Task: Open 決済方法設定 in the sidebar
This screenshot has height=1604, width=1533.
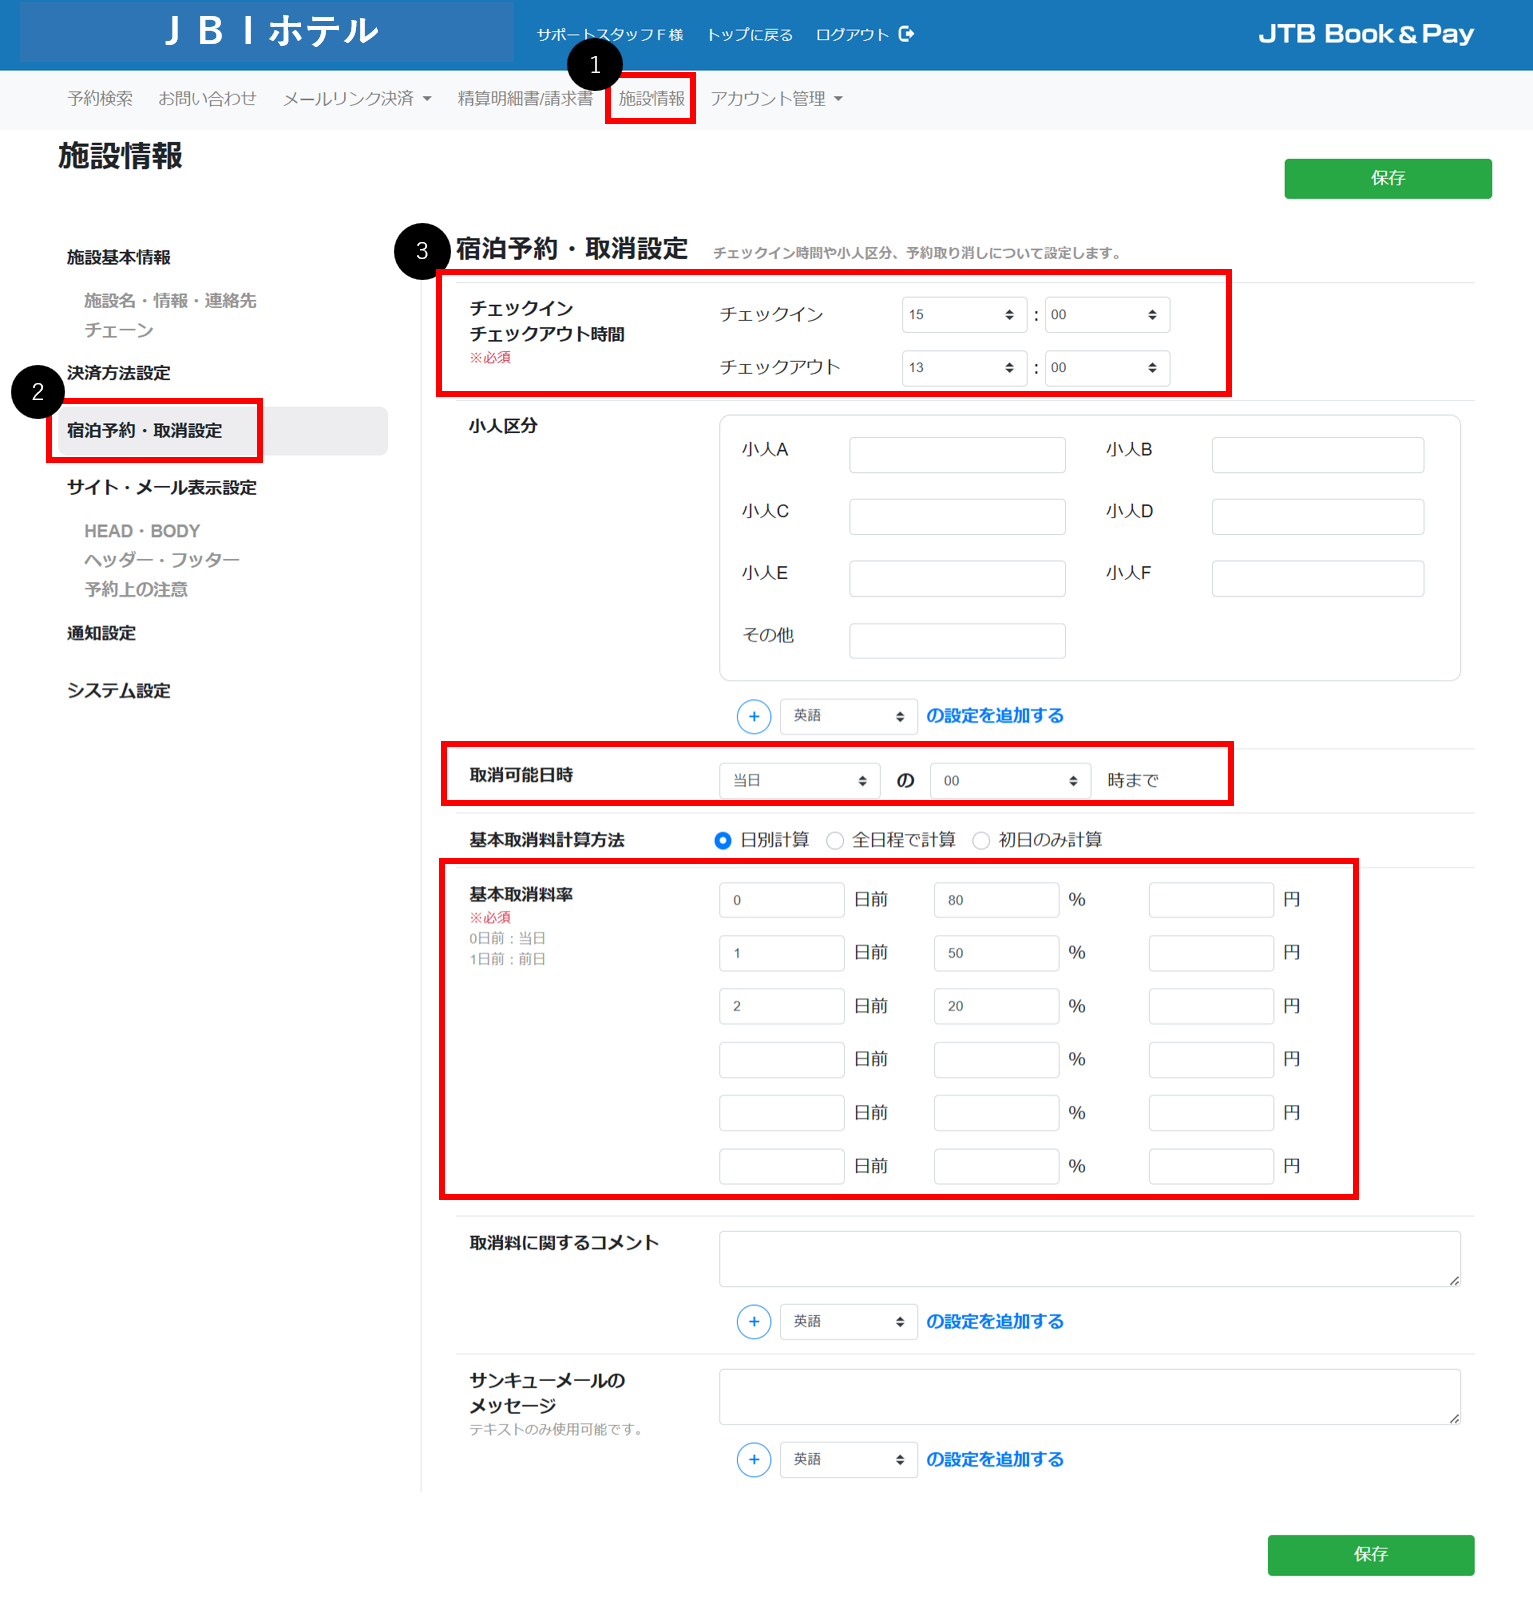Action: point(119,373)
